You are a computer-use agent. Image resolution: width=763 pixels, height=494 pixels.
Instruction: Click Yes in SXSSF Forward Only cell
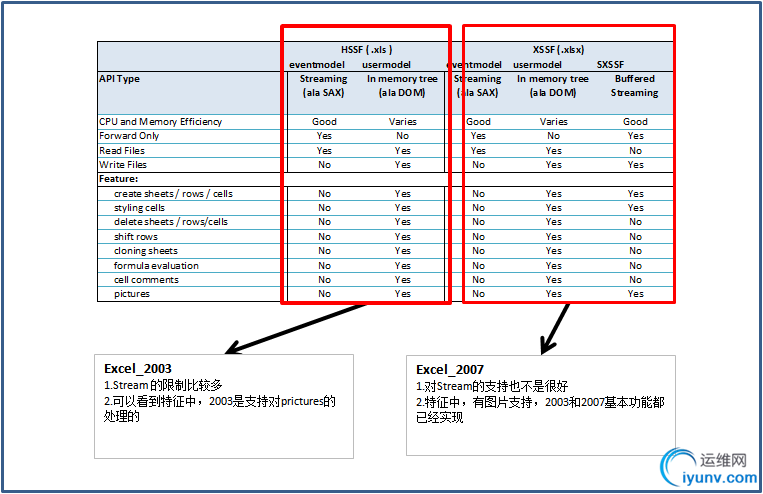[x=636, y=136]
